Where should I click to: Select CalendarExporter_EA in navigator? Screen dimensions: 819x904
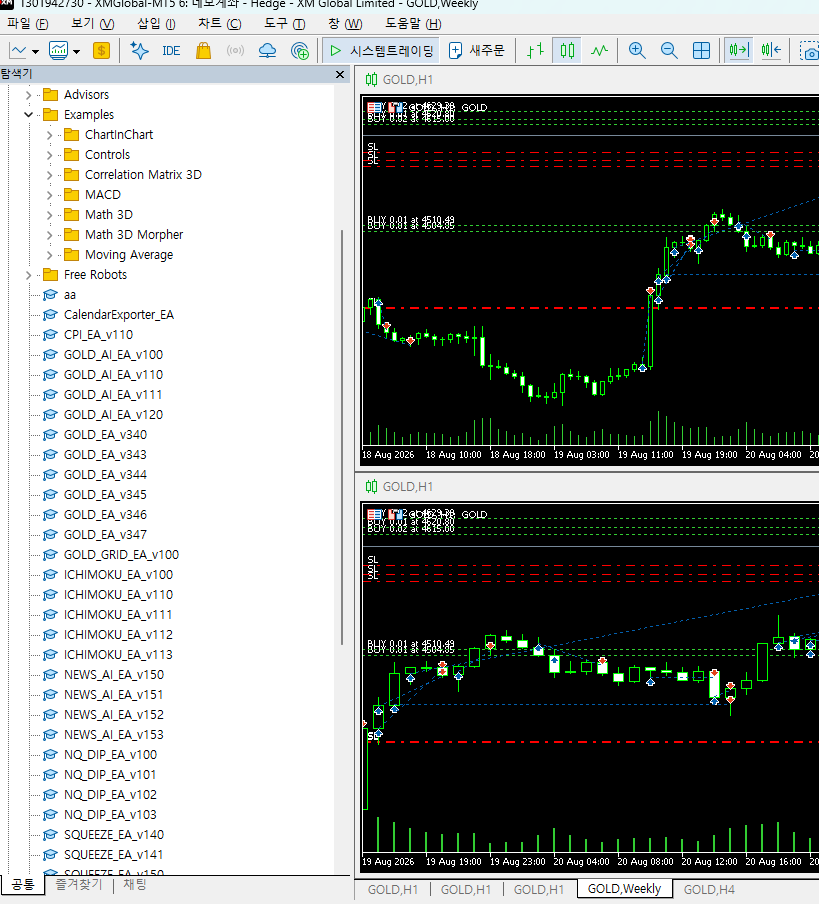click(119, 315)
